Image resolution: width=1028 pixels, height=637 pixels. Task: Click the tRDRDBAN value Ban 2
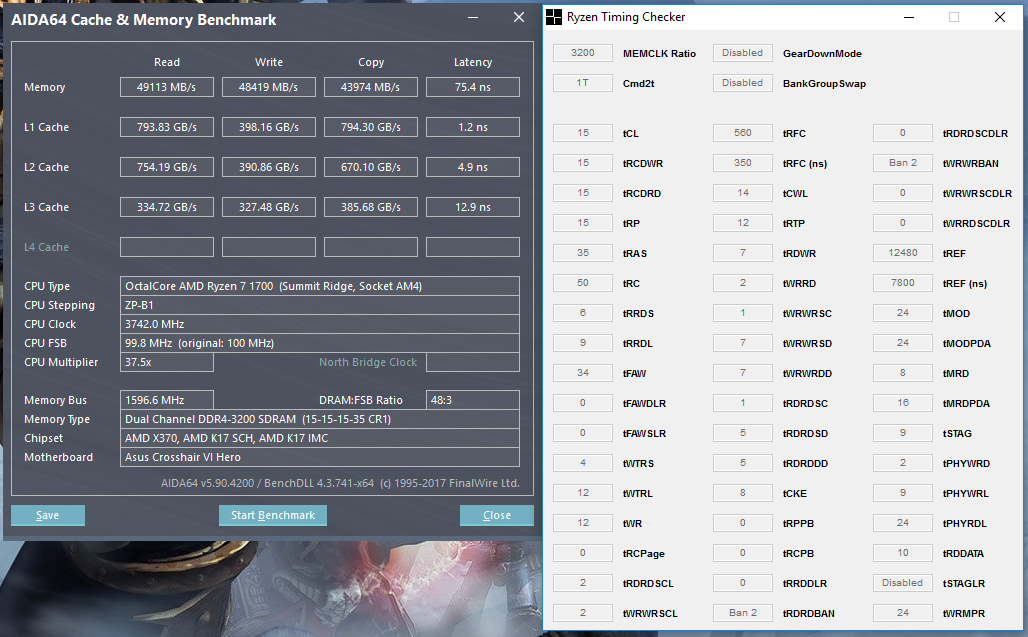coord(743,613)
